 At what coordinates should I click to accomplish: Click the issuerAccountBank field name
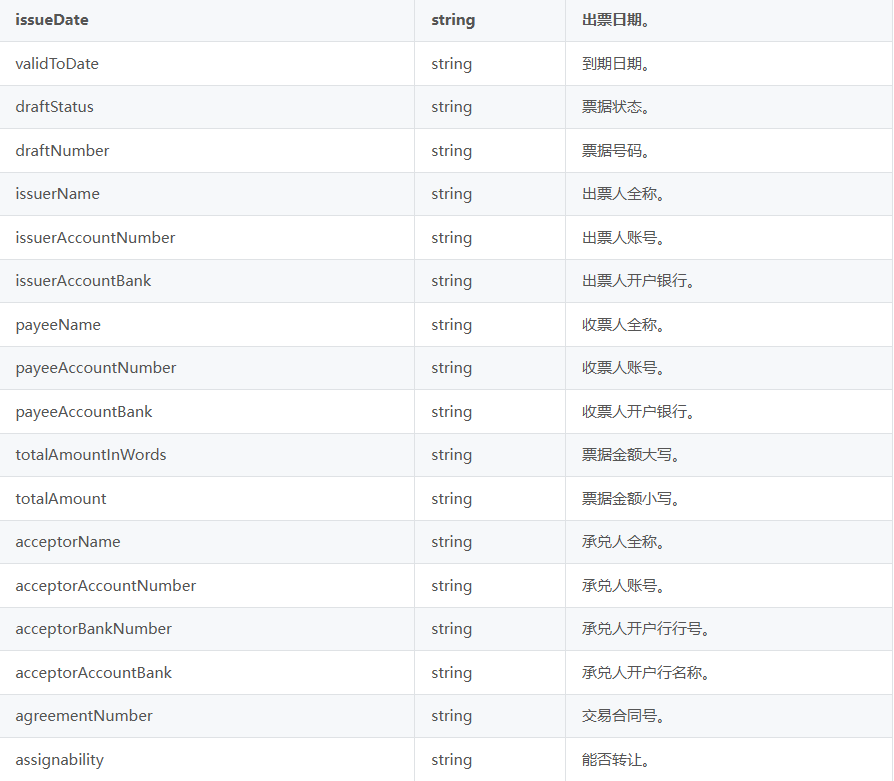[83, 281]
